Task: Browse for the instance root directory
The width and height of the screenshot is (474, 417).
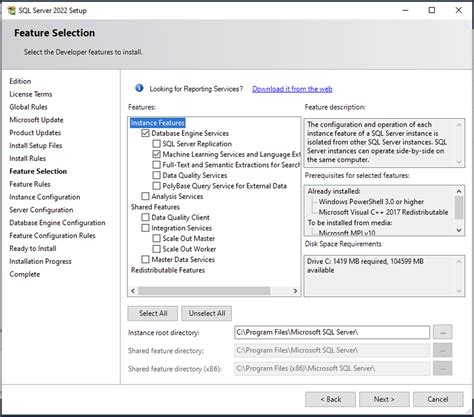Action: coord(443,332)
